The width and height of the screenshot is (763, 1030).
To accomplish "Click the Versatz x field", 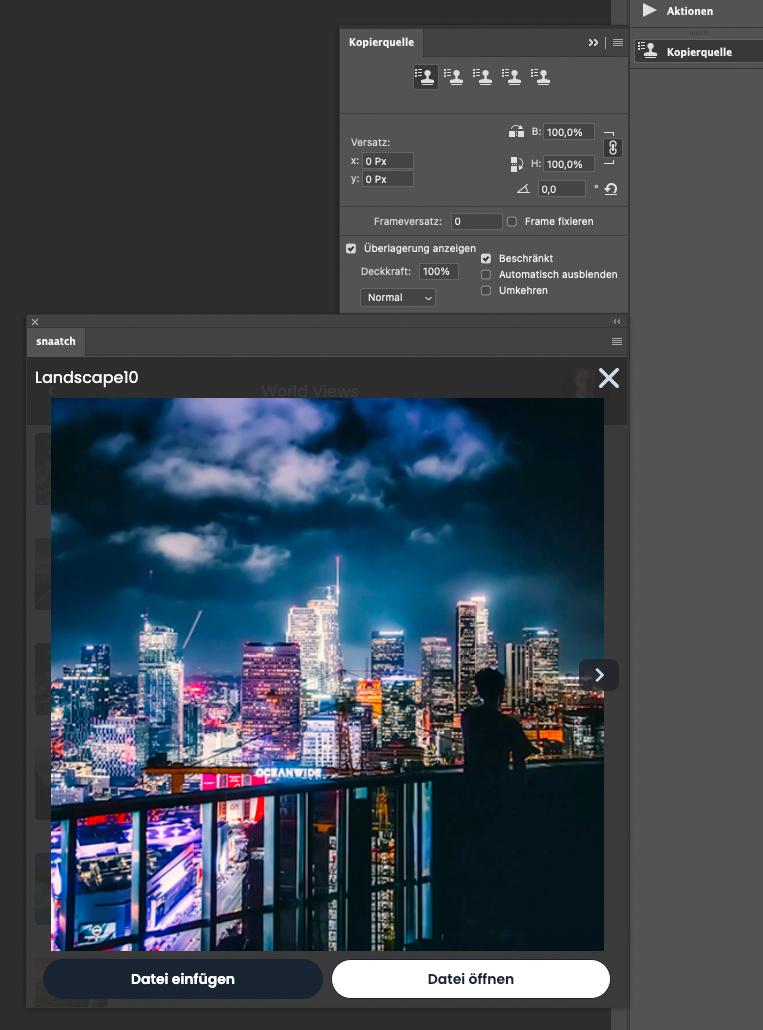I will [x=388, y=161].
